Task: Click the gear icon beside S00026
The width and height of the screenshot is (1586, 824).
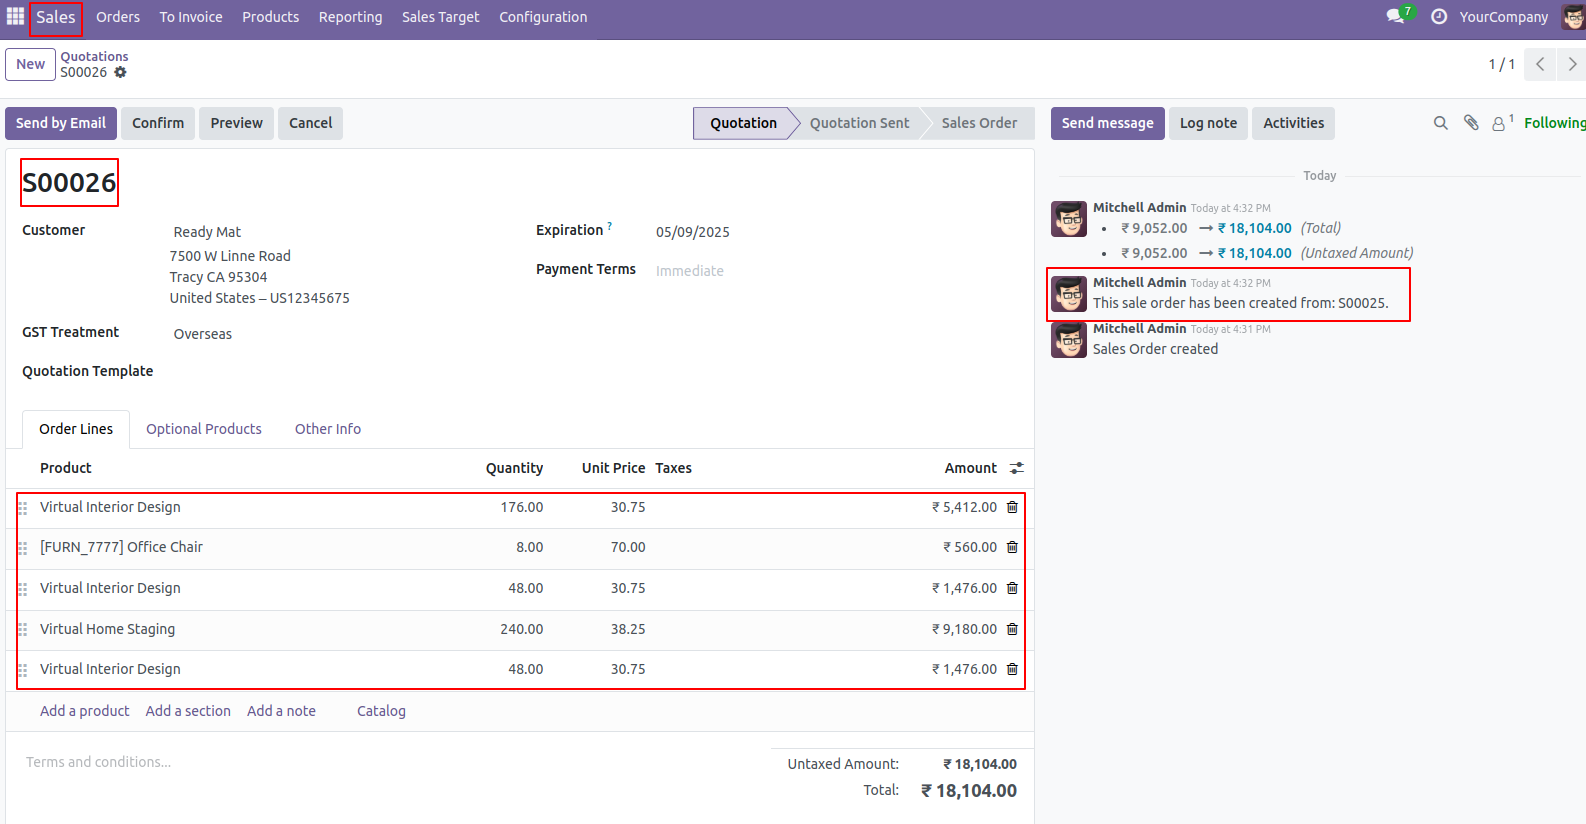Action: 121,73
